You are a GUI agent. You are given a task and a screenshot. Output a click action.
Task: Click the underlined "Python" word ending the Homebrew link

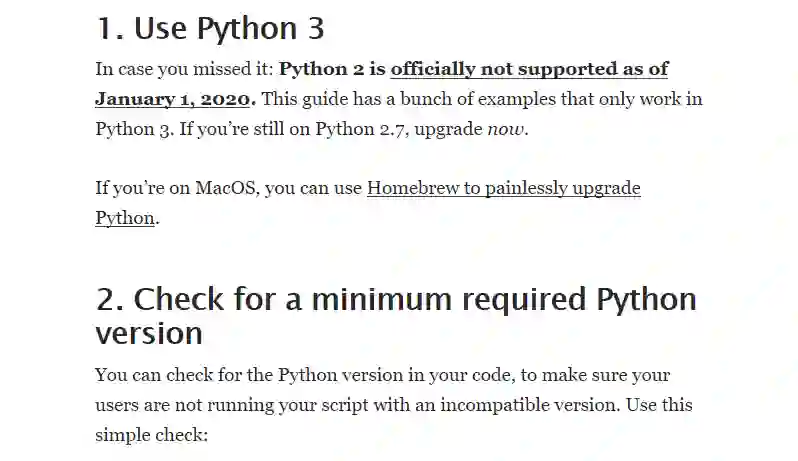click(x=125, y=218)
